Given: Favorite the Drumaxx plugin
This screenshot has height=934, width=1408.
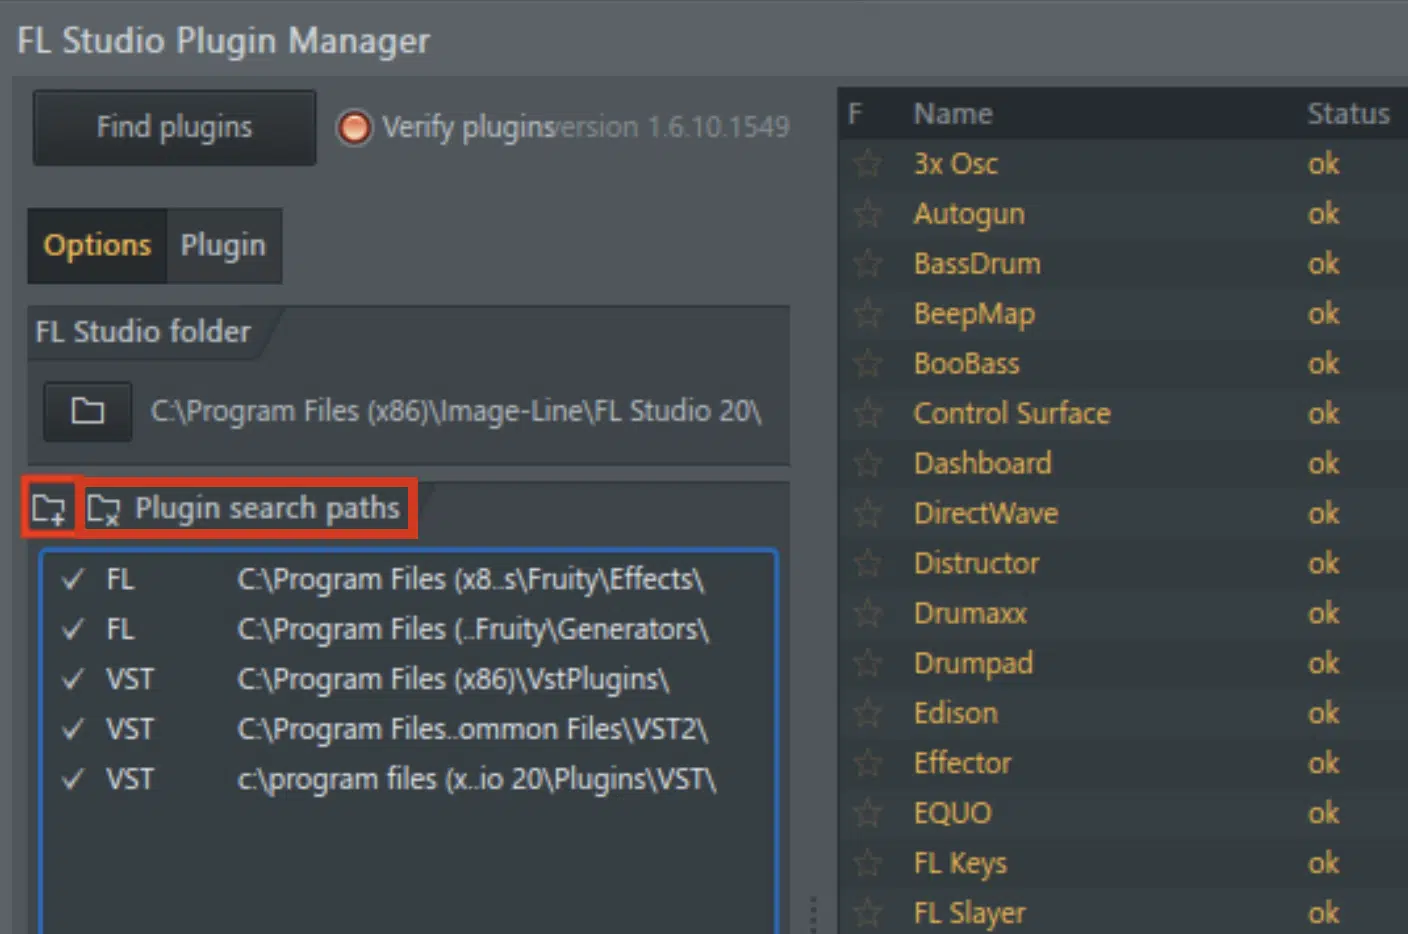Looking at the screenshot, I should (x=867, y=613).
